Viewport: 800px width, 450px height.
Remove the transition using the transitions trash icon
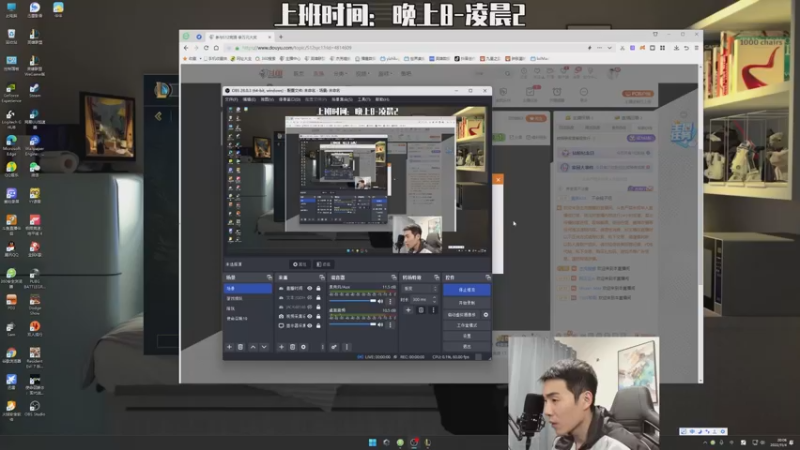421,310
